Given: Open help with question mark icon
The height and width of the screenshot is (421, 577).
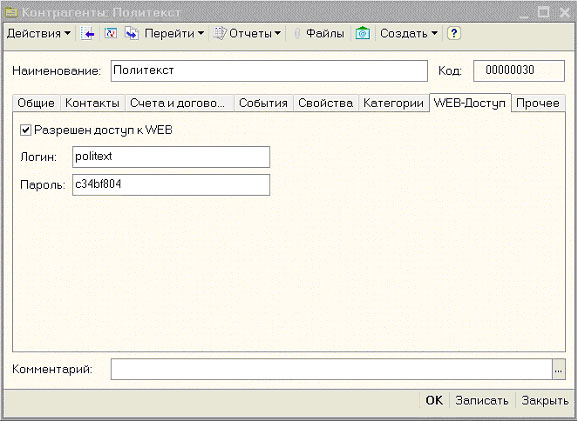Looking at the screenshot, I should [x=454, y=33].
